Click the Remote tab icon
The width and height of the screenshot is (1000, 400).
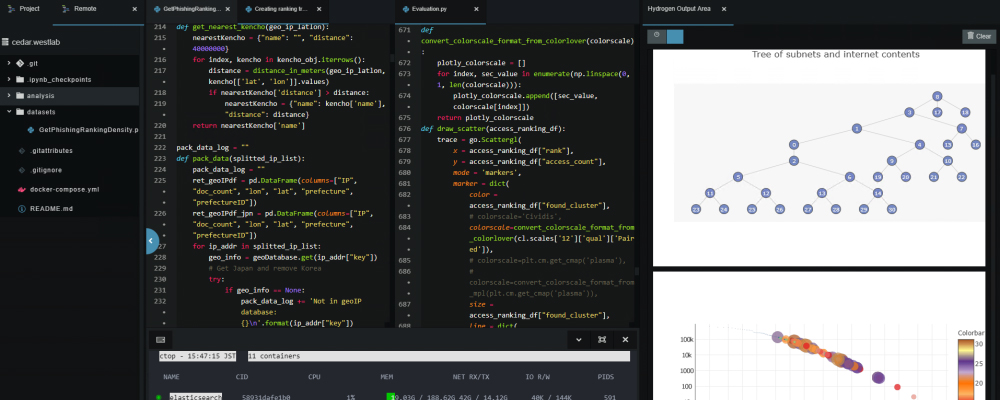click(x=66, y=9)
